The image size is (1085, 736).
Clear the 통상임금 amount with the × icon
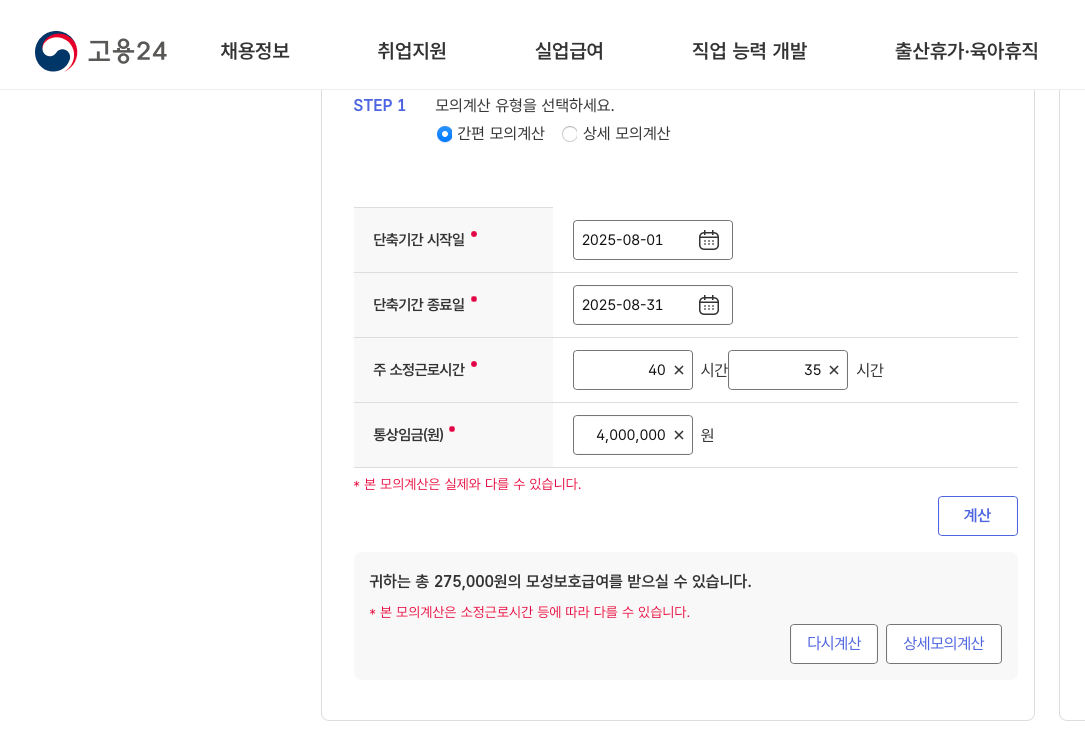(678, 434)
